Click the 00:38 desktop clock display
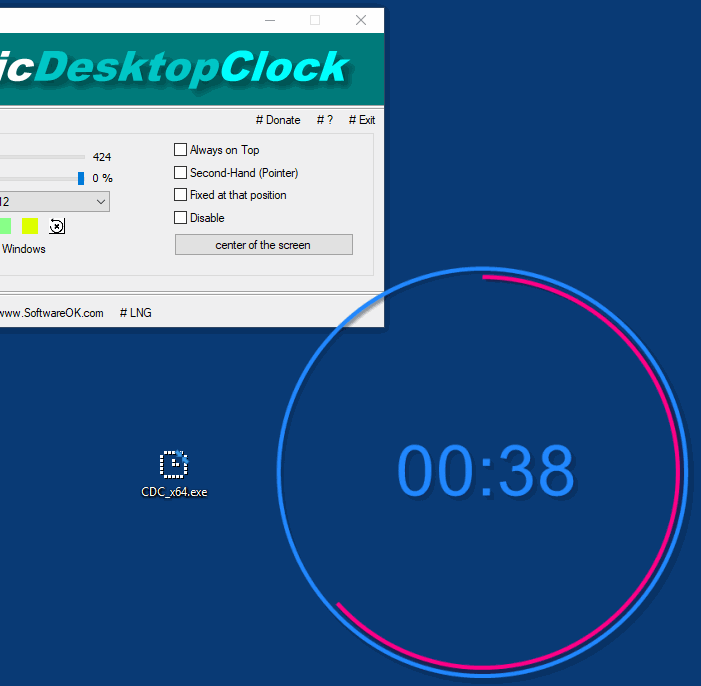701x686 pixels. (x=486, y=470)
